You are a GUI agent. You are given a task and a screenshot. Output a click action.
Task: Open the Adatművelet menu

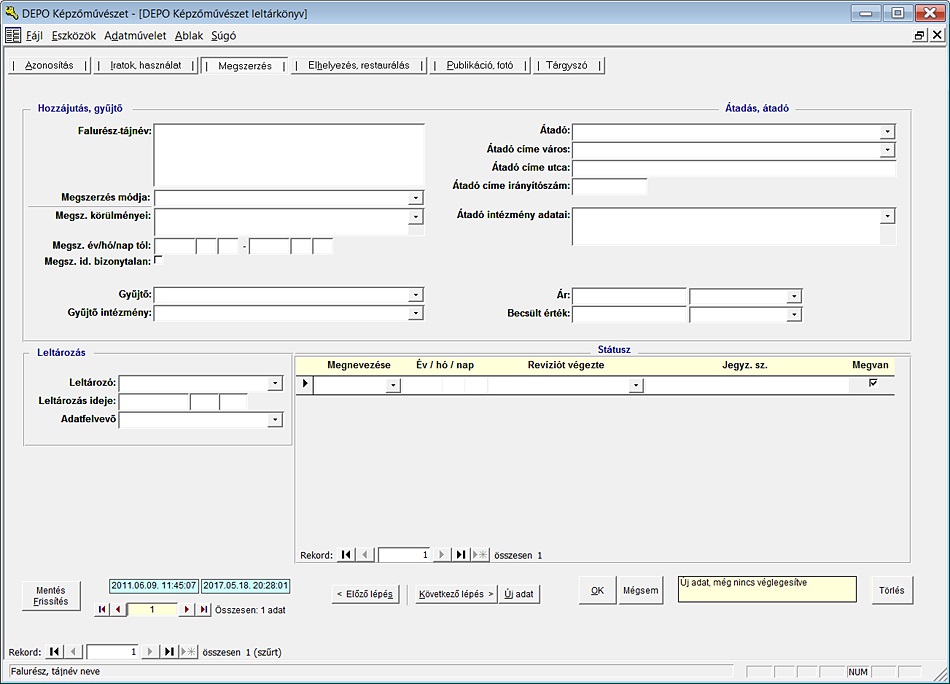click(135, 35)
